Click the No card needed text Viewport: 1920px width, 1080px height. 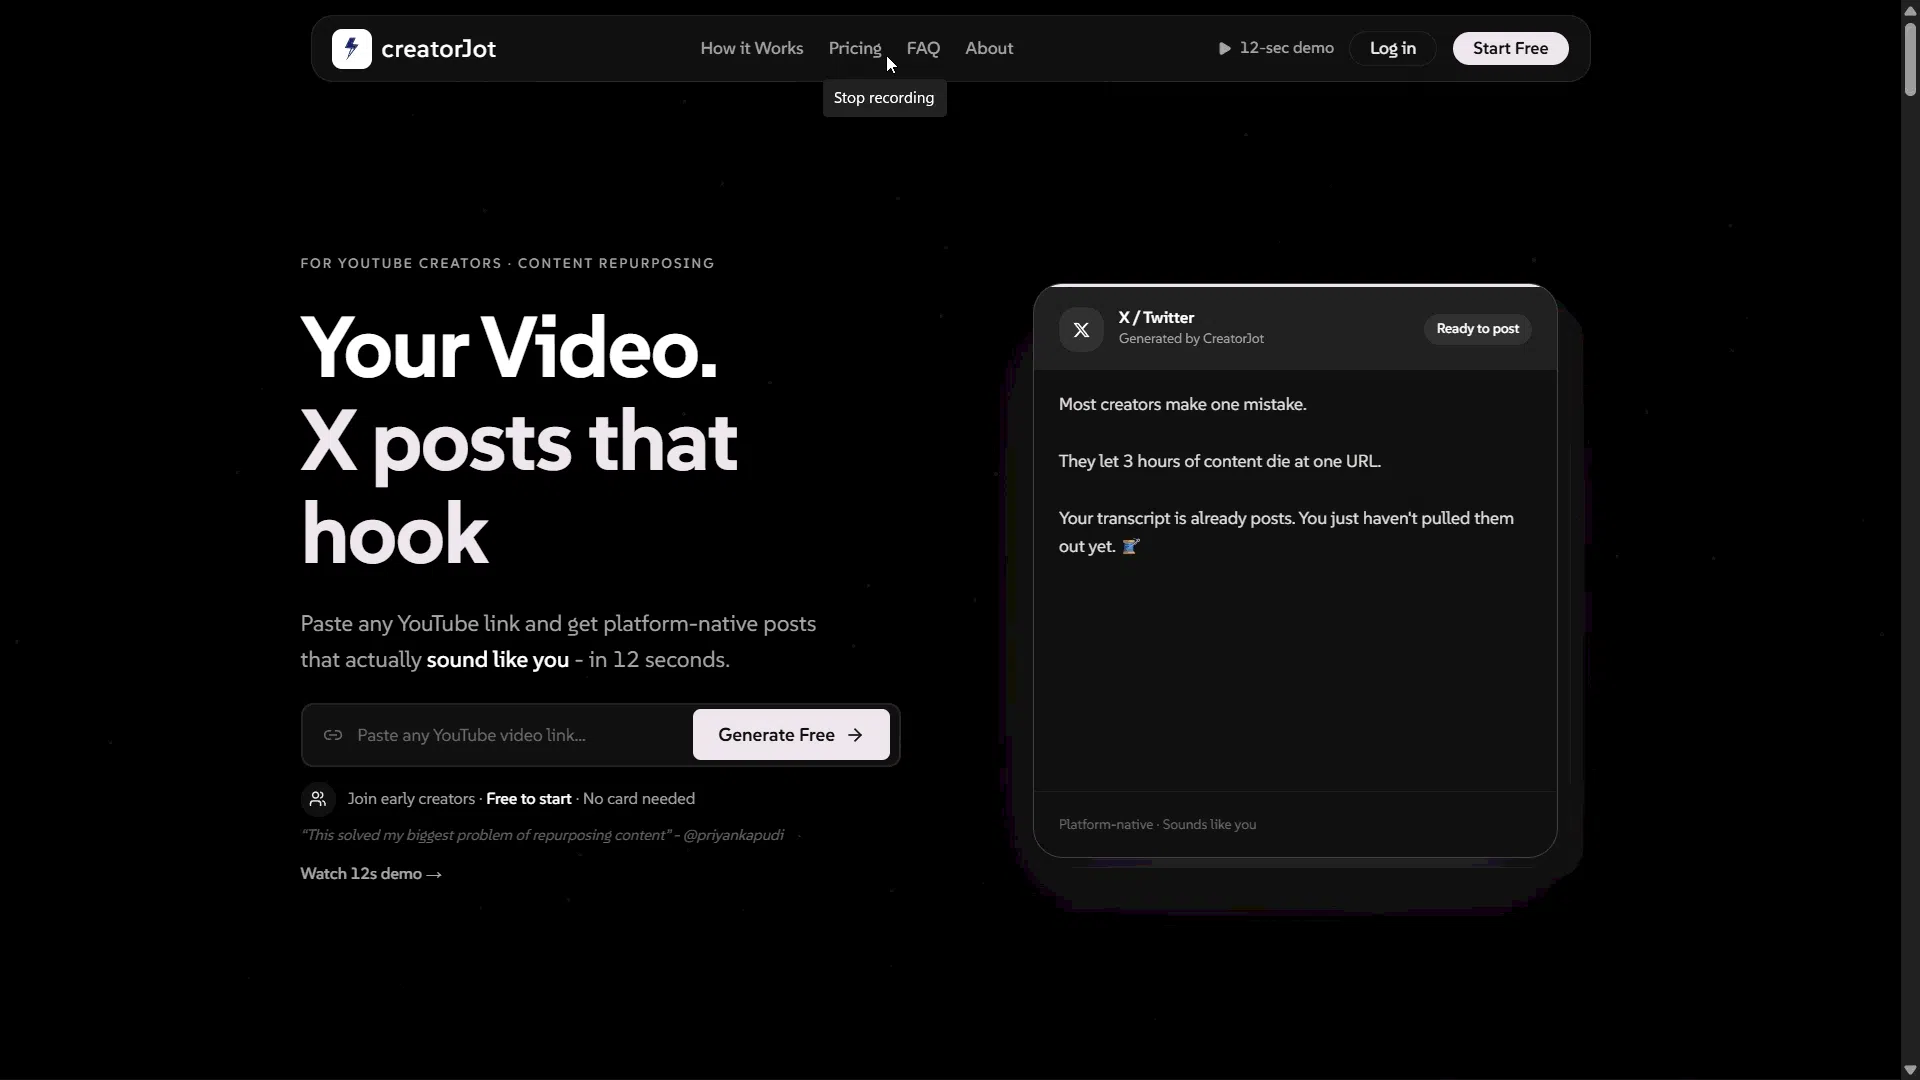point(639,799)
